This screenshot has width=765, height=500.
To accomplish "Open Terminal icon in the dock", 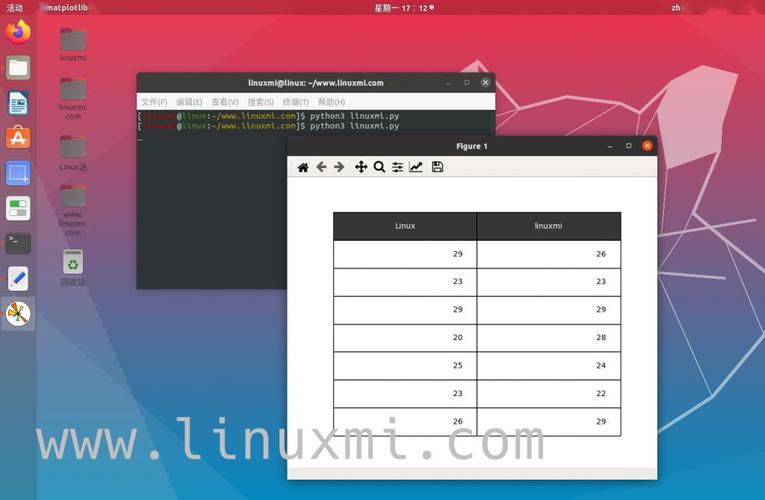I will [18, 243].
